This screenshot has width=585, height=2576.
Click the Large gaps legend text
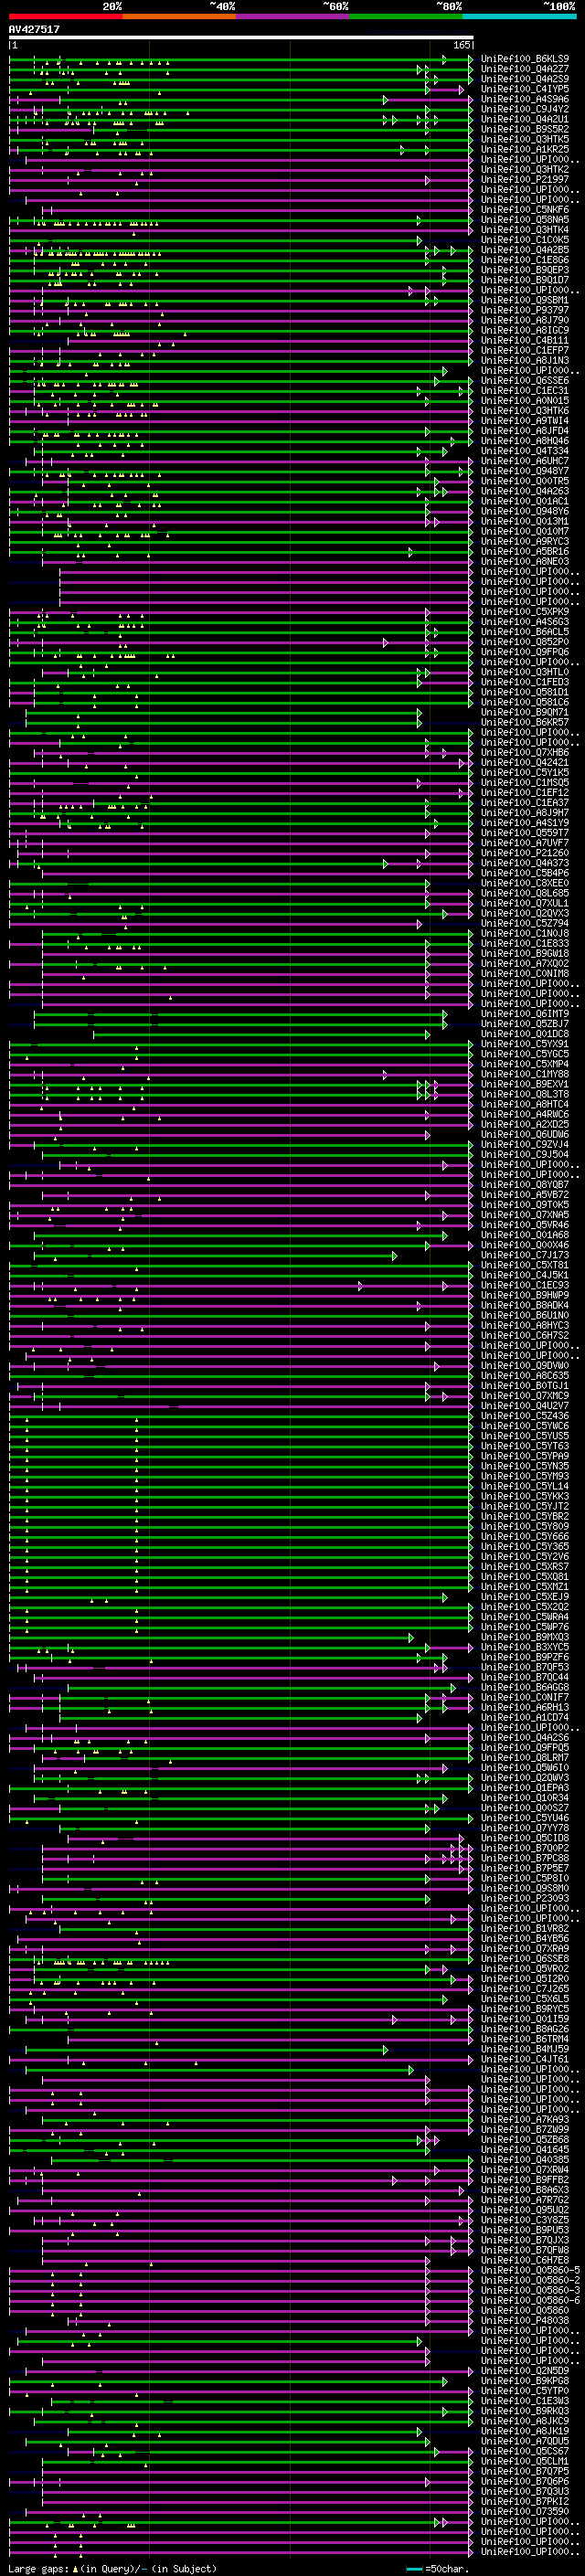(x=112, y=2569)
